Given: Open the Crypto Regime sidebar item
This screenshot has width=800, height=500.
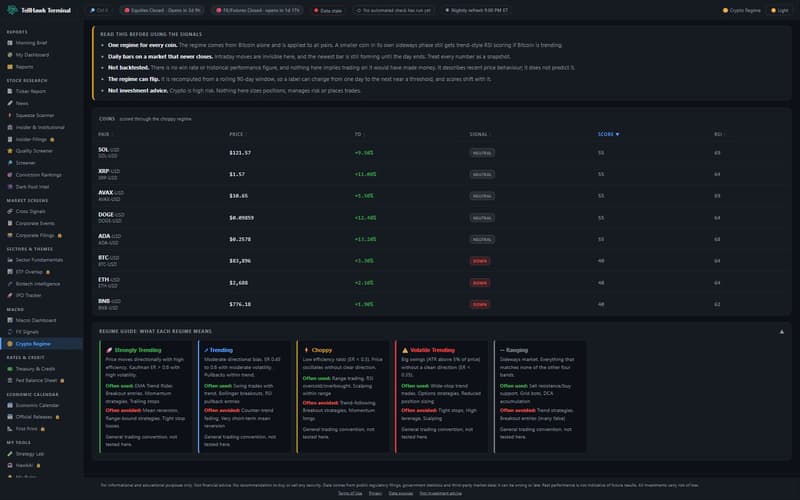Looking at the screenshot, I should pos(41,344).
